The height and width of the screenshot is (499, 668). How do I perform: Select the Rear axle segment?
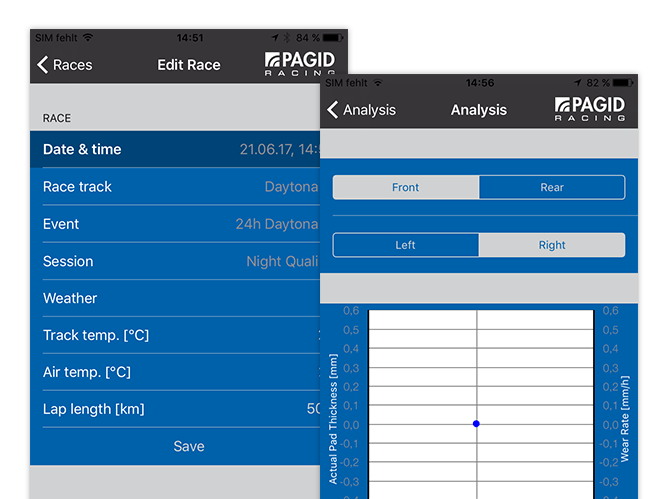click(552, 187)
